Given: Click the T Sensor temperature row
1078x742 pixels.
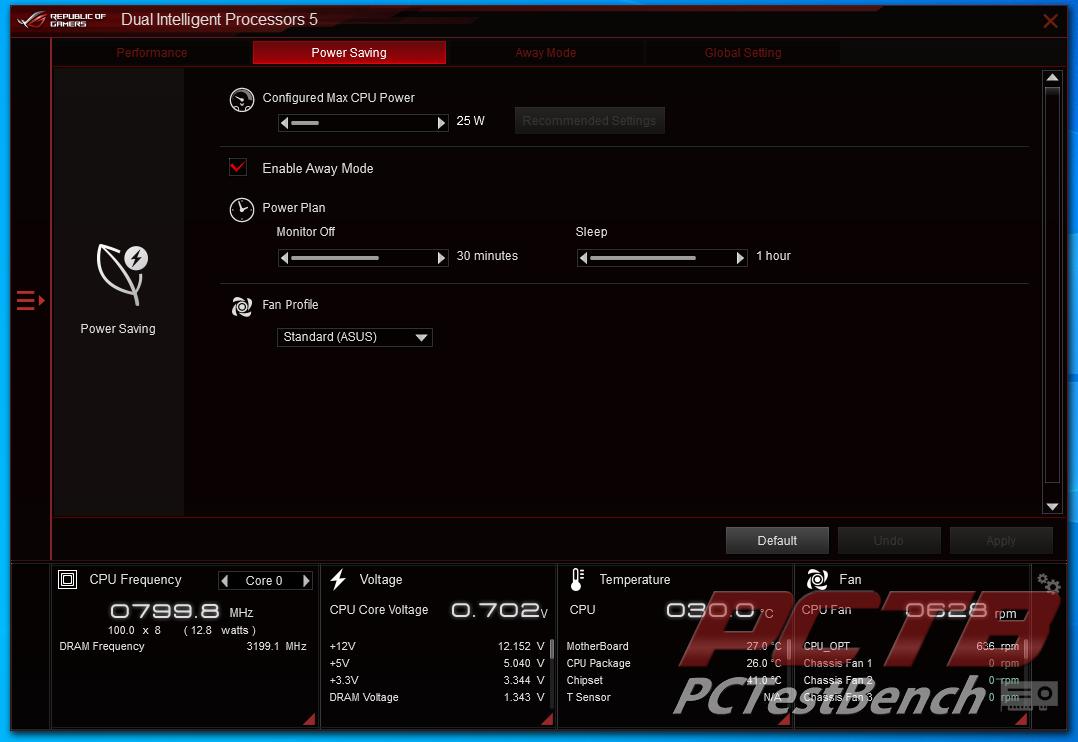Looking at the screenshot, I should pos(674,697).
